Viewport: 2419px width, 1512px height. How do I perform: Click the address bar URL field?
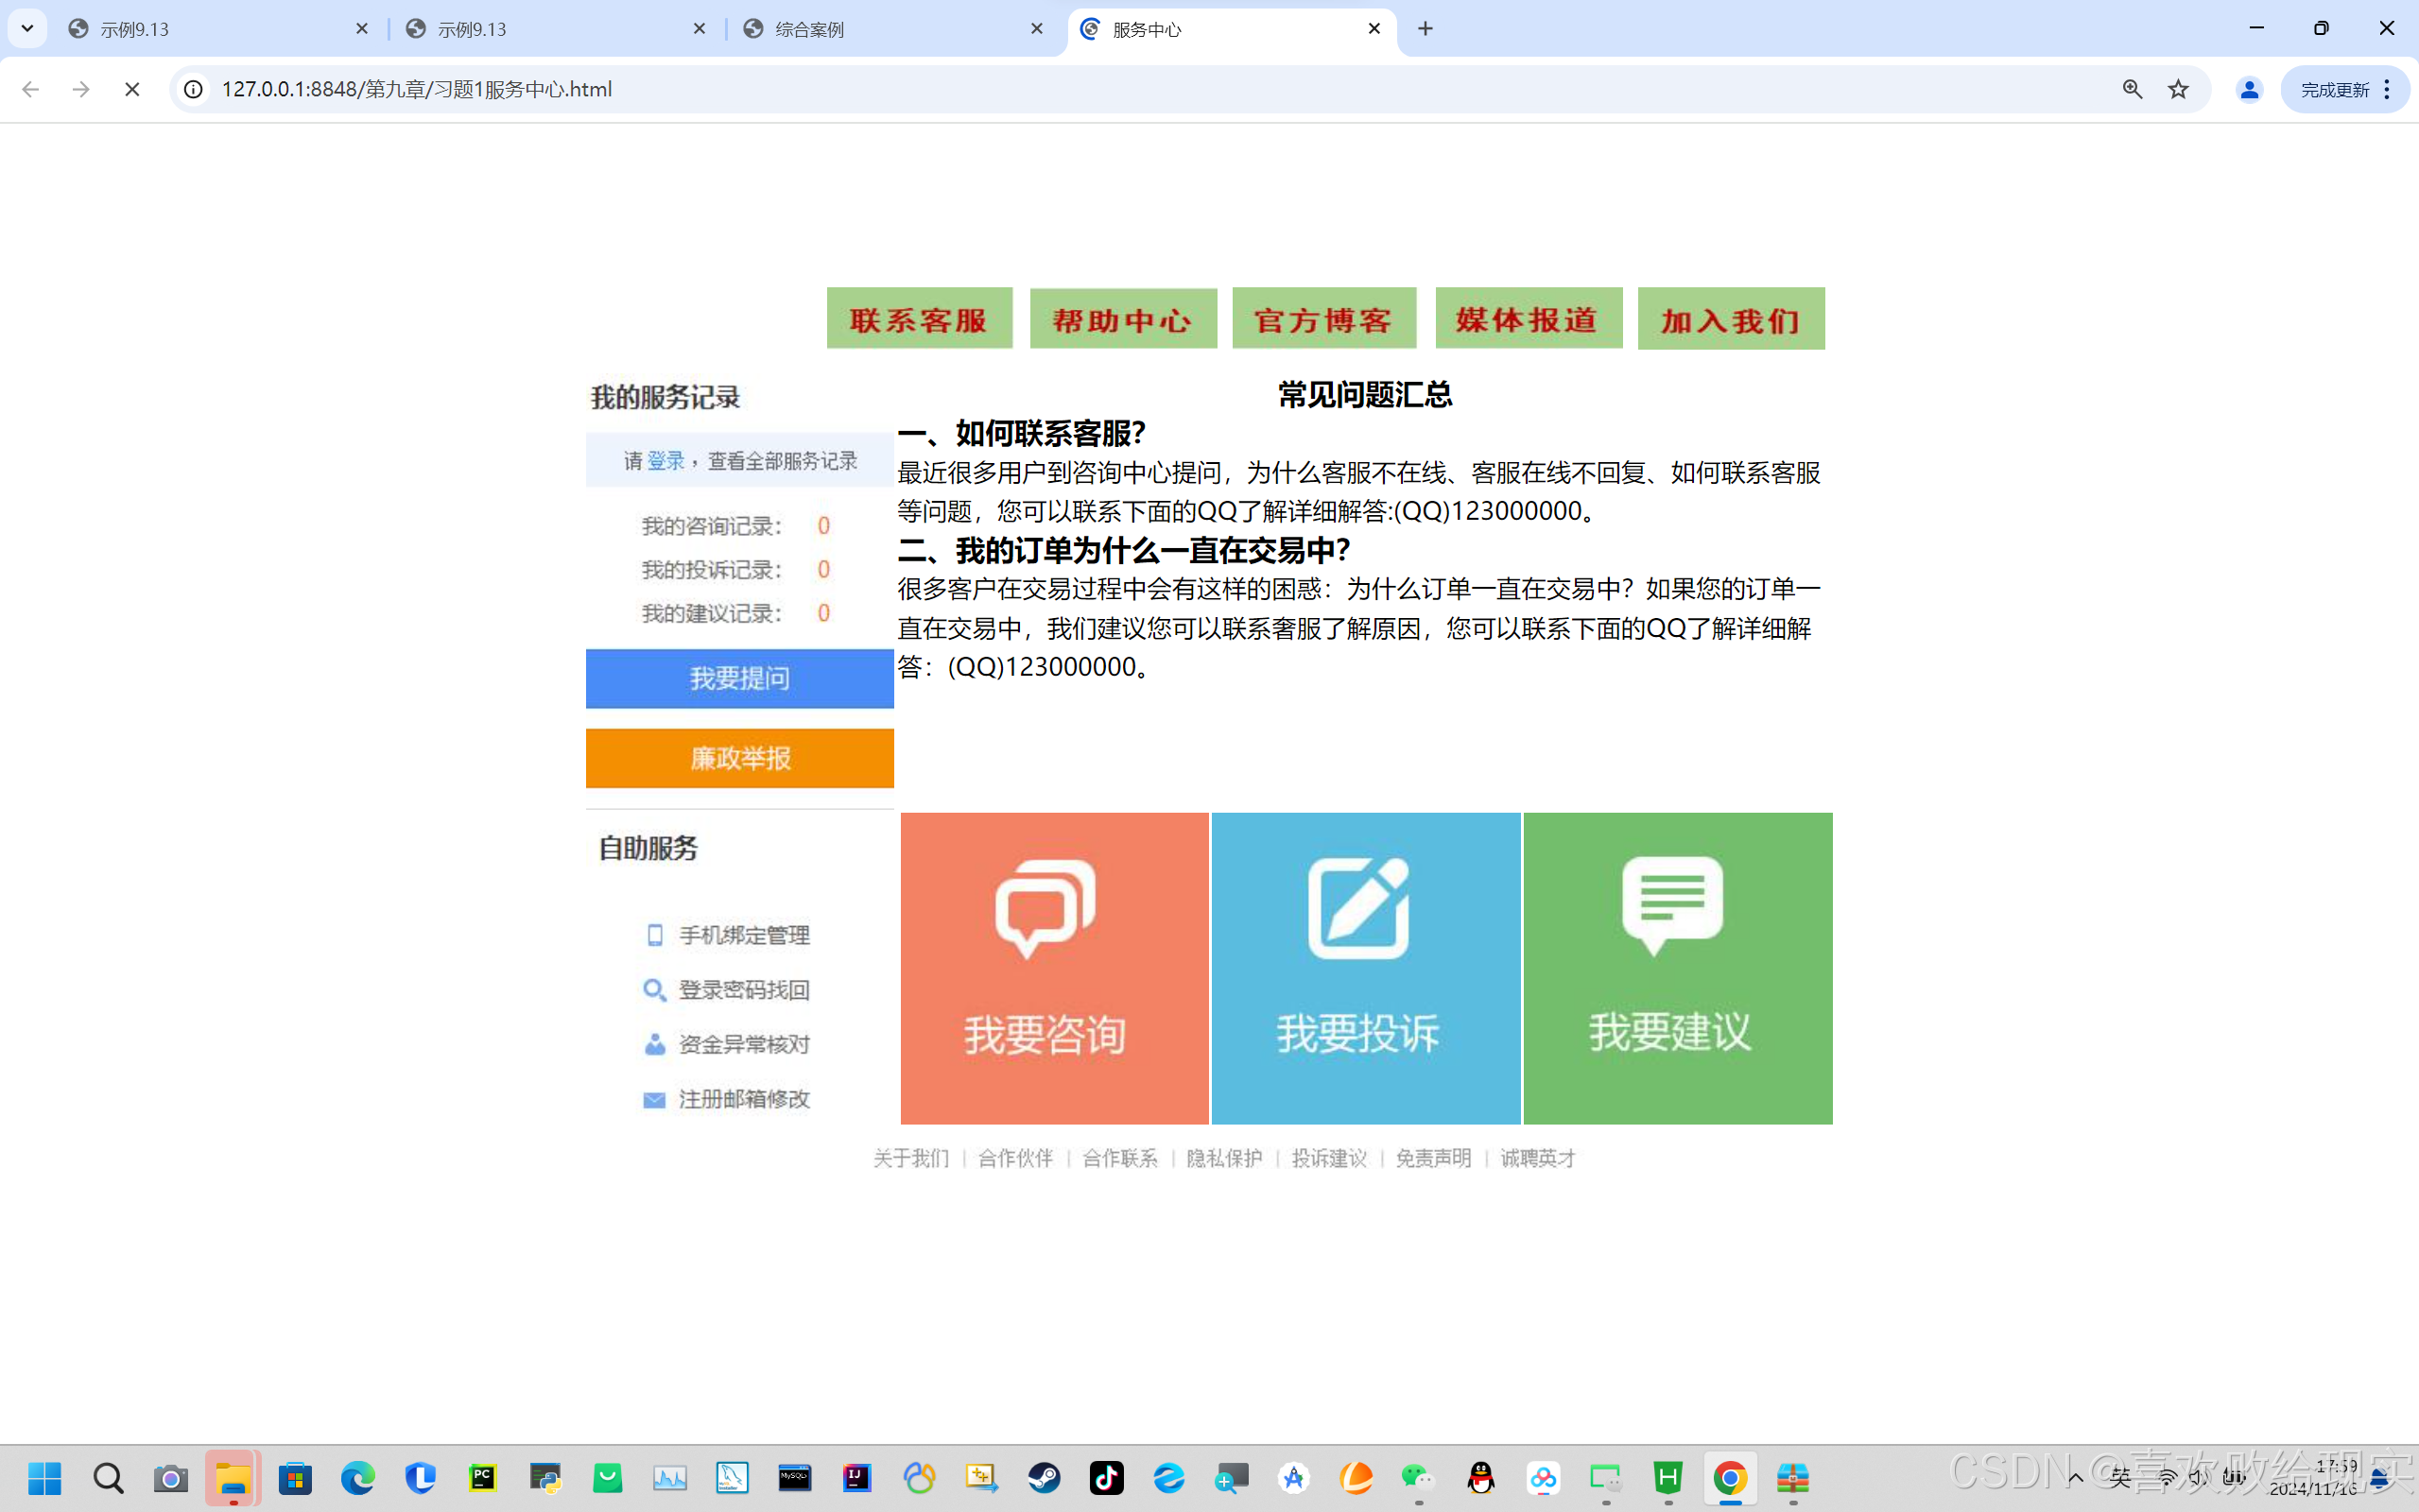(1100, 89)
